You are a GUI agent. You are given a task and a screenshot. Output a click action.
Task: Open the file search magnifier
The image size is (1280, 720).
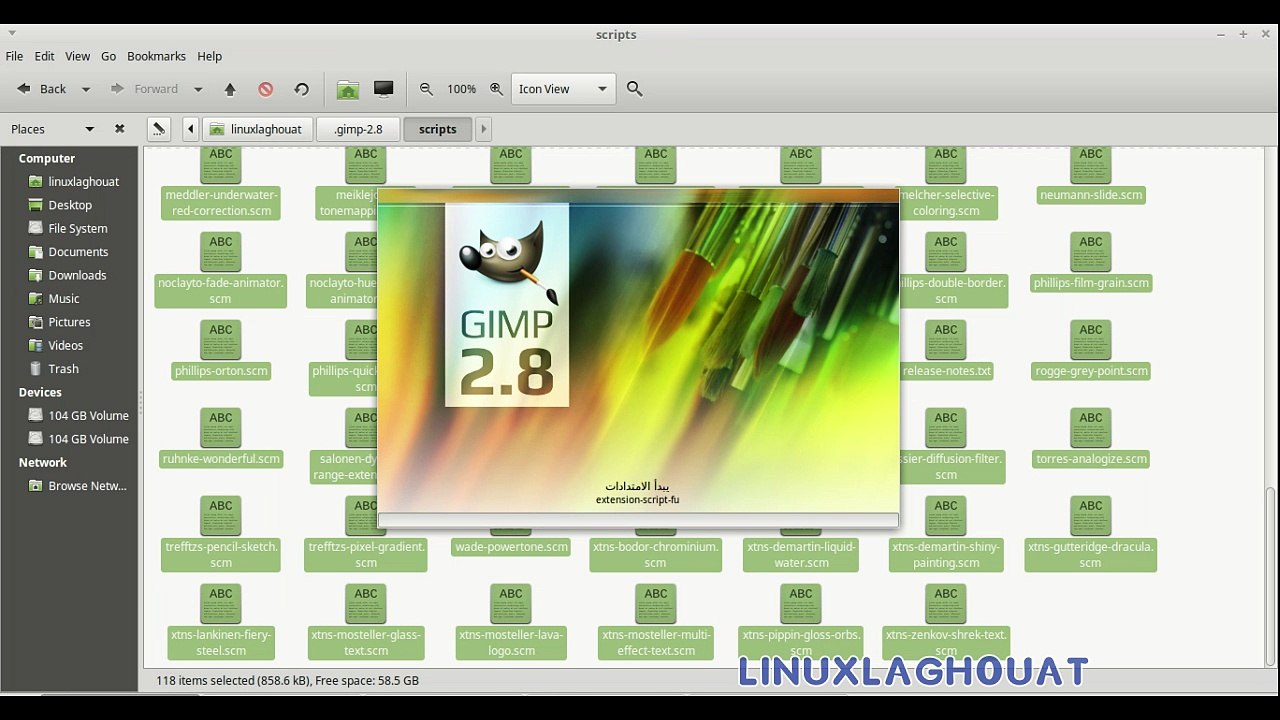[x=634, y=89]
